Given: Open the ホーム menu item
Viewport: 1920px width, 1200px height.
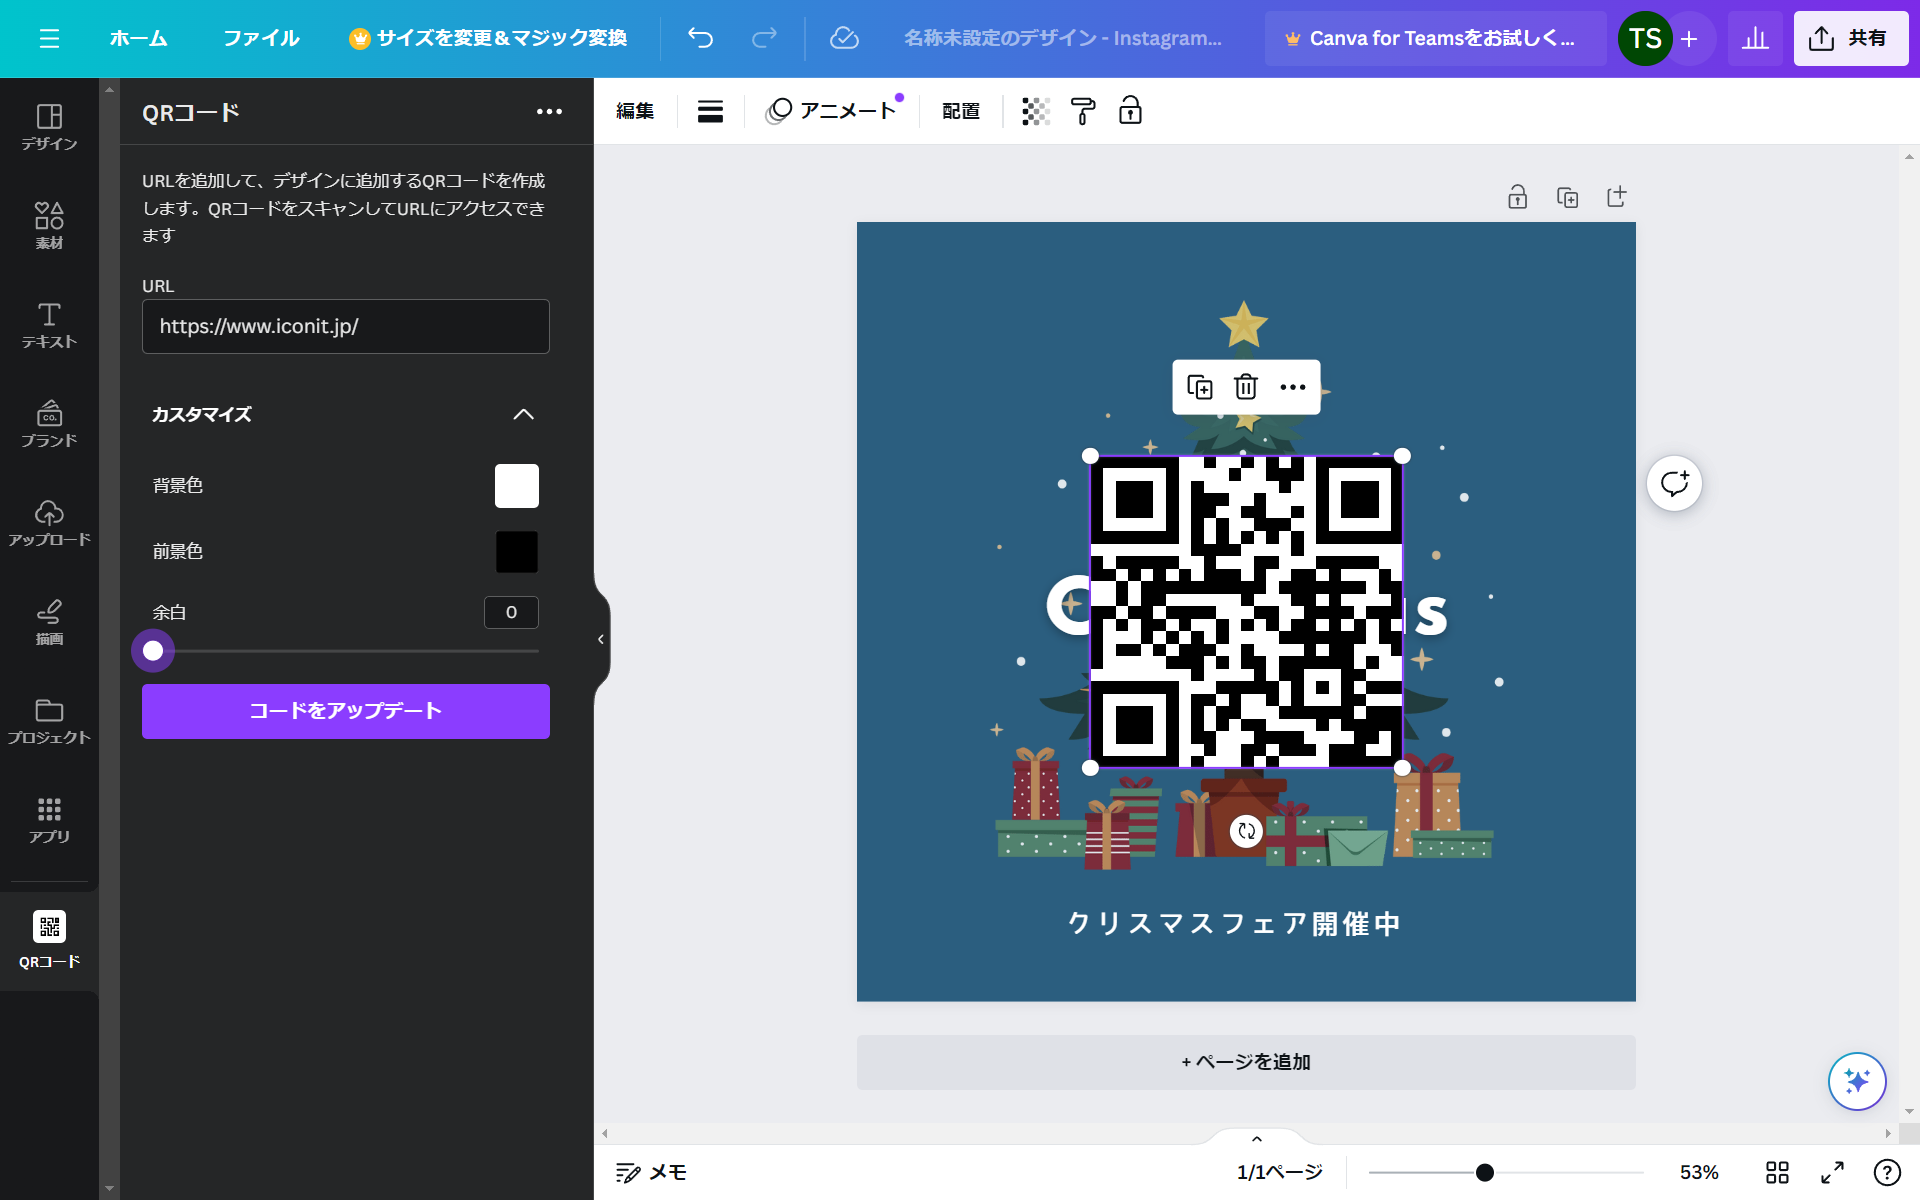Looking at the screenshot, I should (x=138, y=38).
